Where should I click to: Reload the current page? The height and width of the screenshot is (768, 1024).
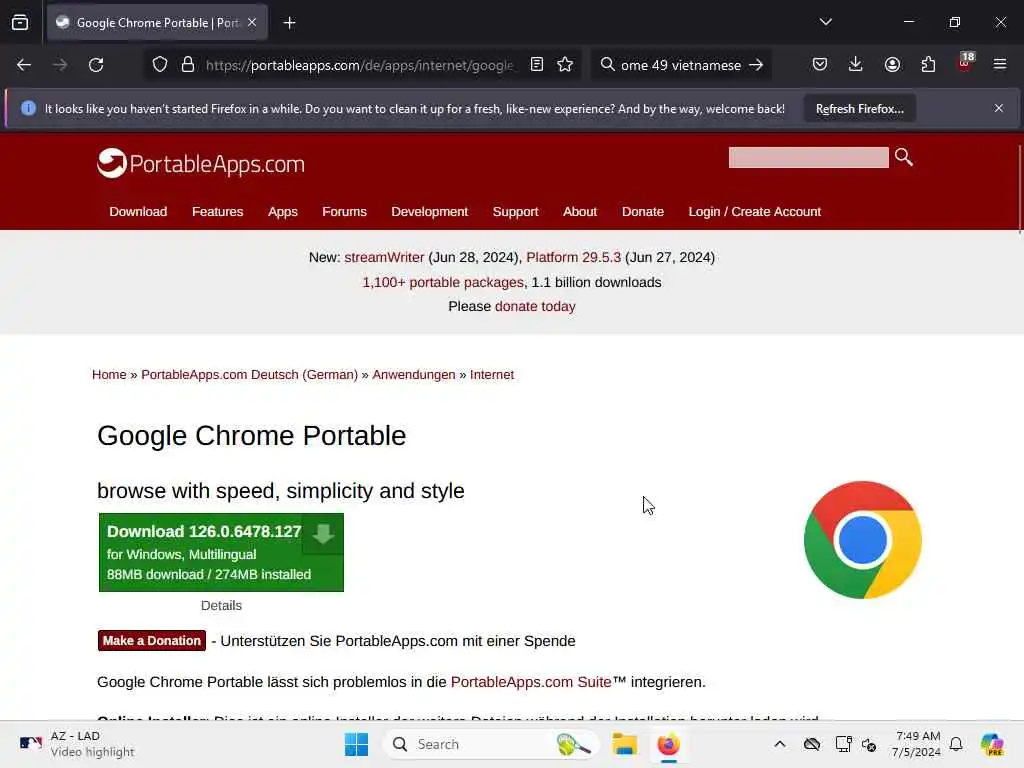pos(96,65)
